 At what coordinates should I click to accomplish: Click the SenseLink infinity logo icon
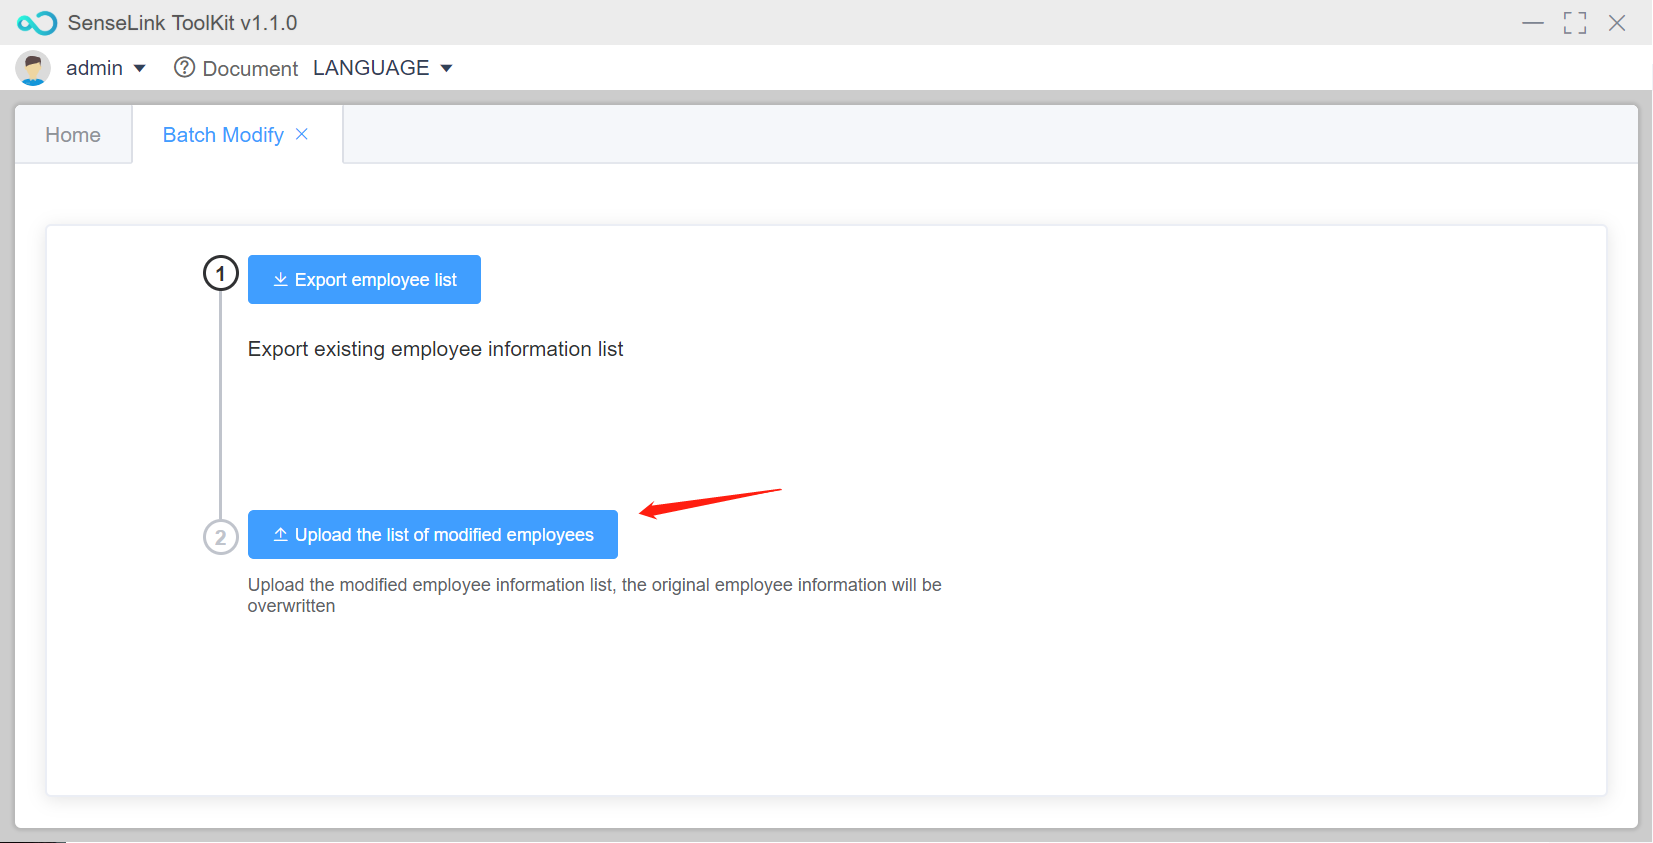tap(37, 23)
